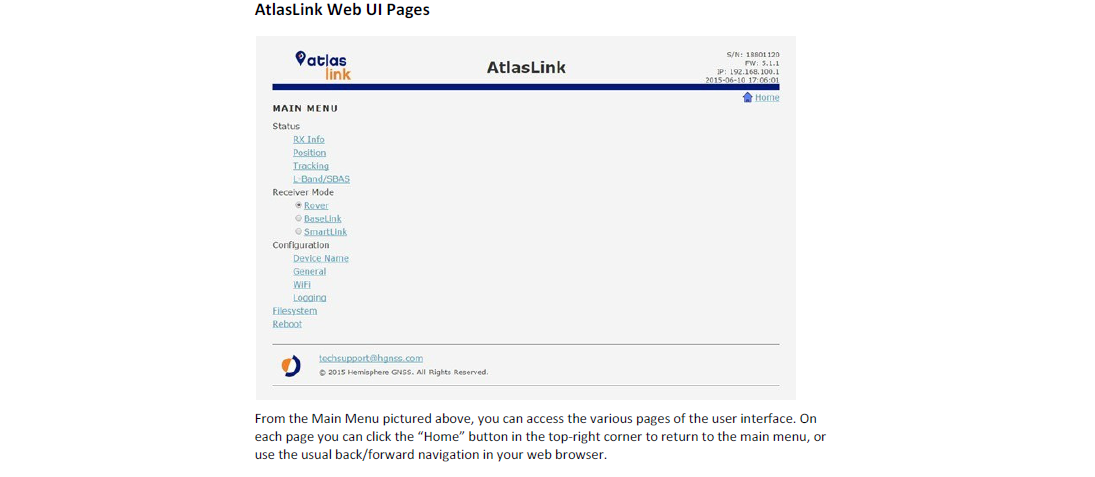Click the techsupport@hgnss.com email link
Image resolution: width=1095 pixels, height=477 pixels.
coord(370,358)
